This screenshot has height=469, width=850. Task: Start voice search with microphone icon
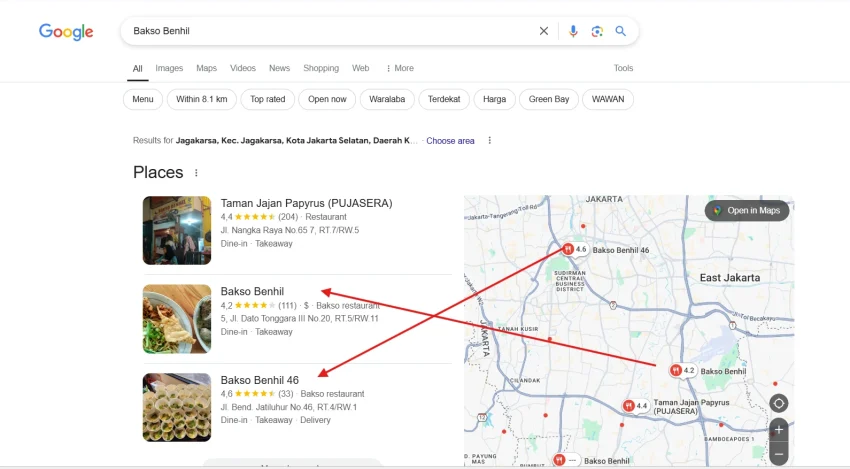573,31
